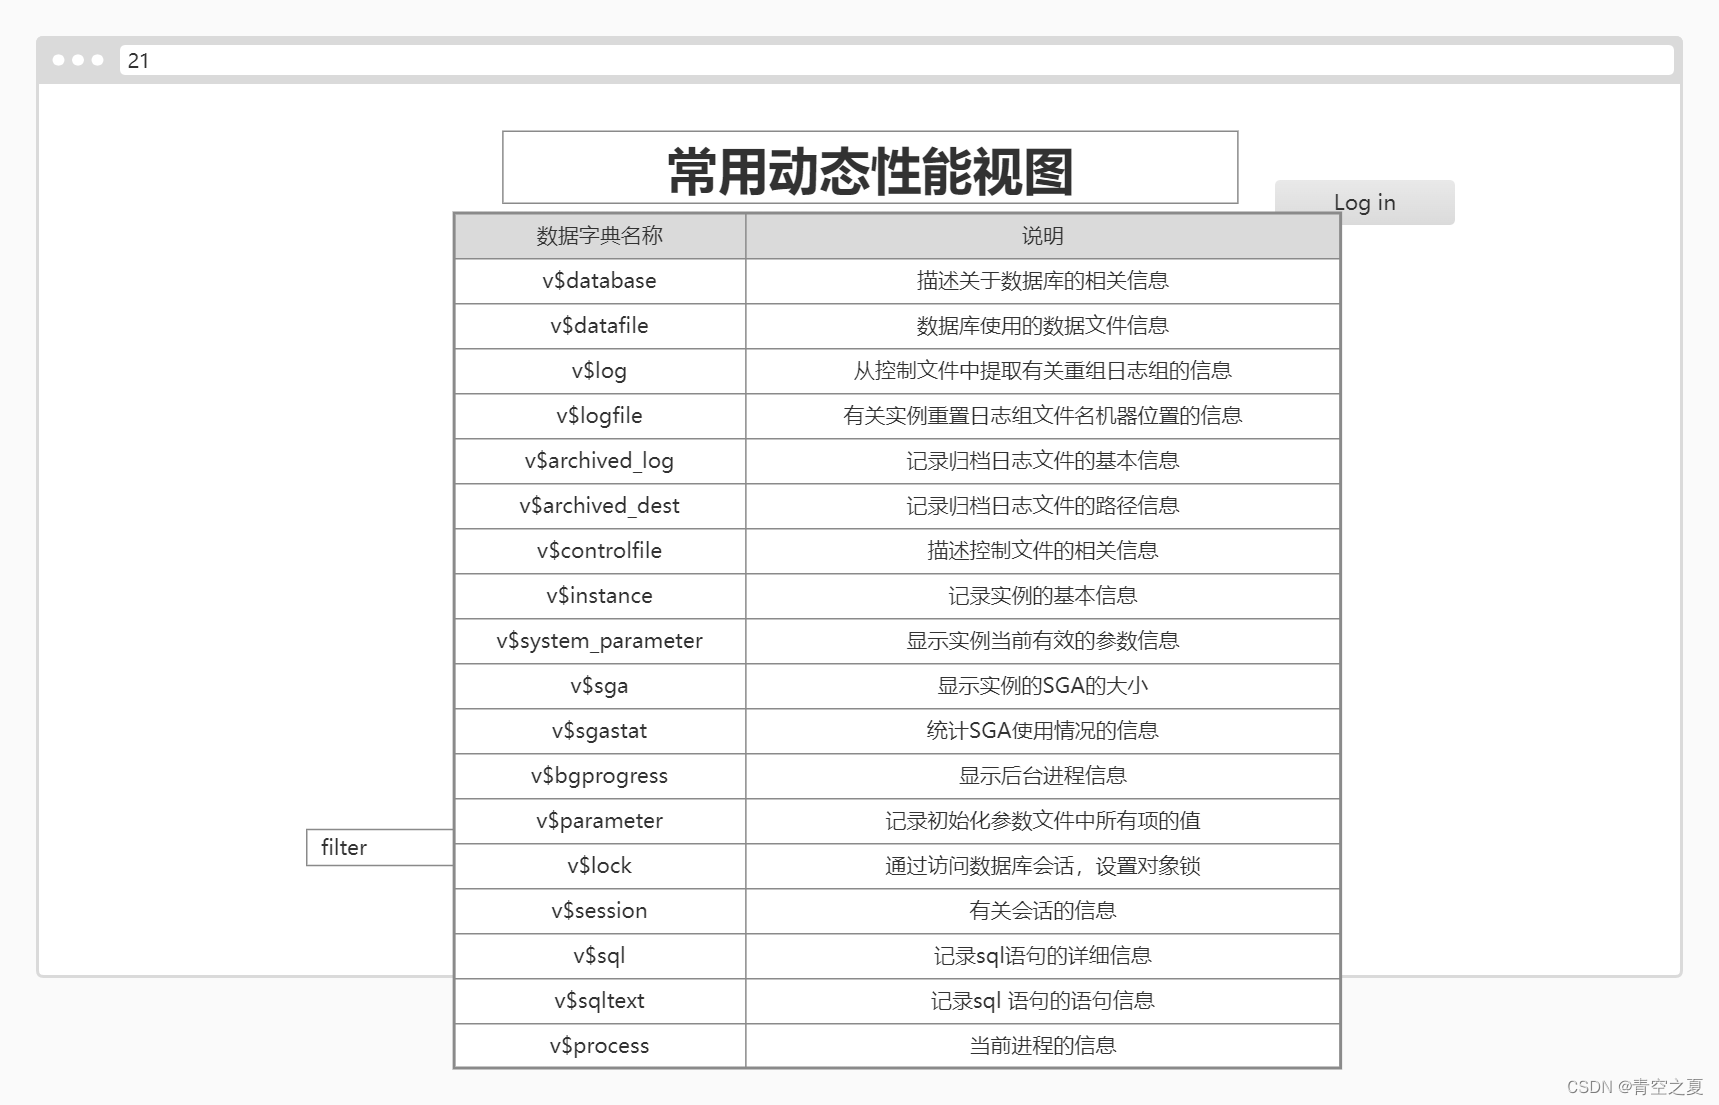The width and height of the screenshot is (1719, 1105).
Task: Select the v$parameter cell
Action: pyautogui.click(x=600, y=821)
